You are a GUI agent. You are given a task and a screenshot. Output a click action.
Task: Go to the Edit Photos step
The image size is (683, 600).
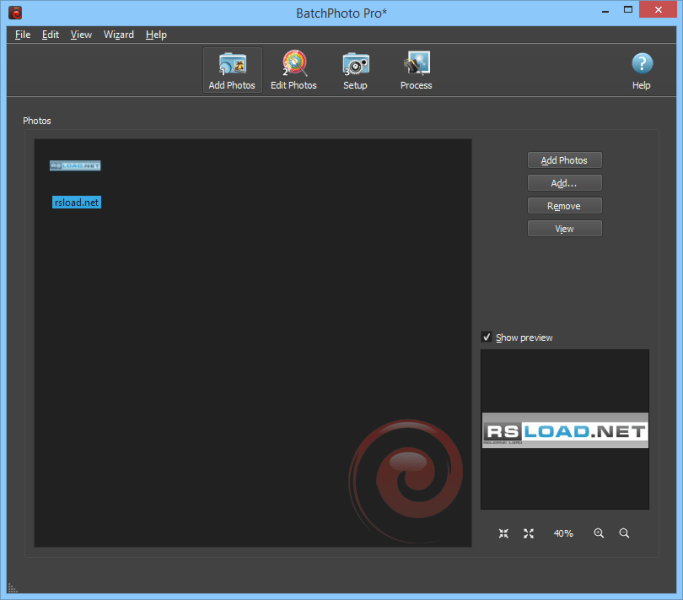pos(294,70)
